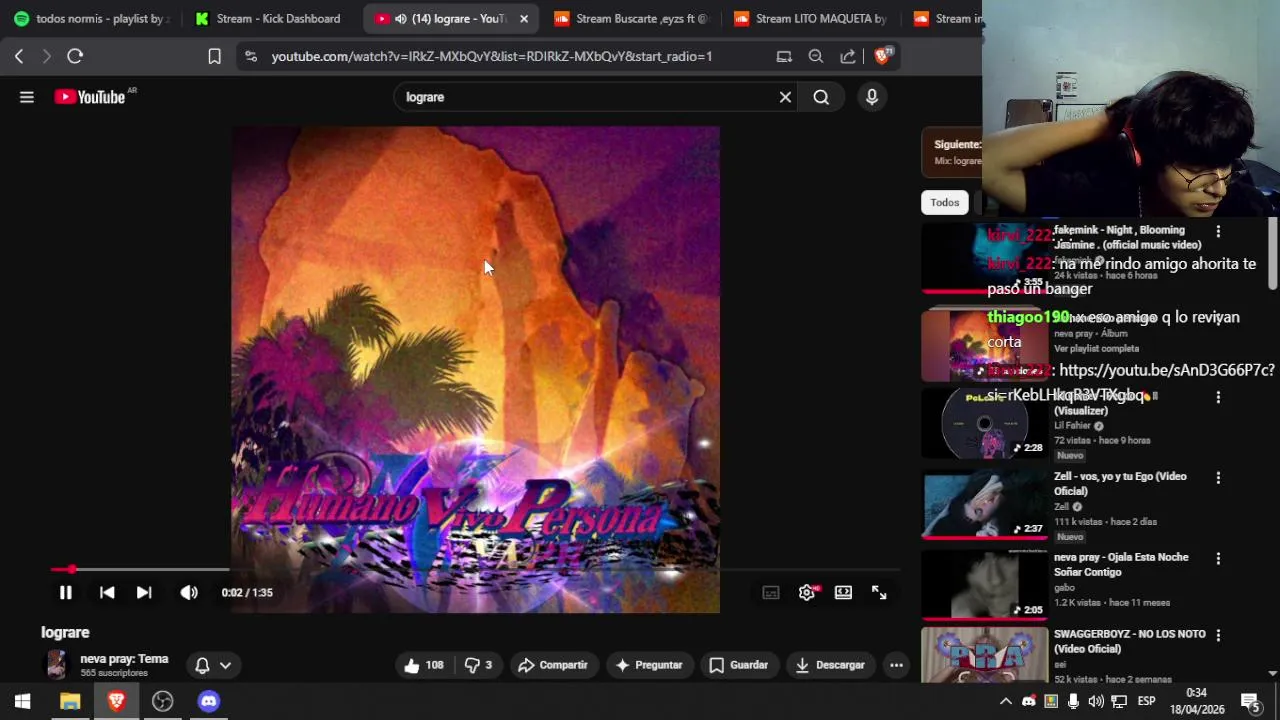The image size is (1280, 720).
Task: Run search with the magnifier button
Action: click(x=821, y=97)
